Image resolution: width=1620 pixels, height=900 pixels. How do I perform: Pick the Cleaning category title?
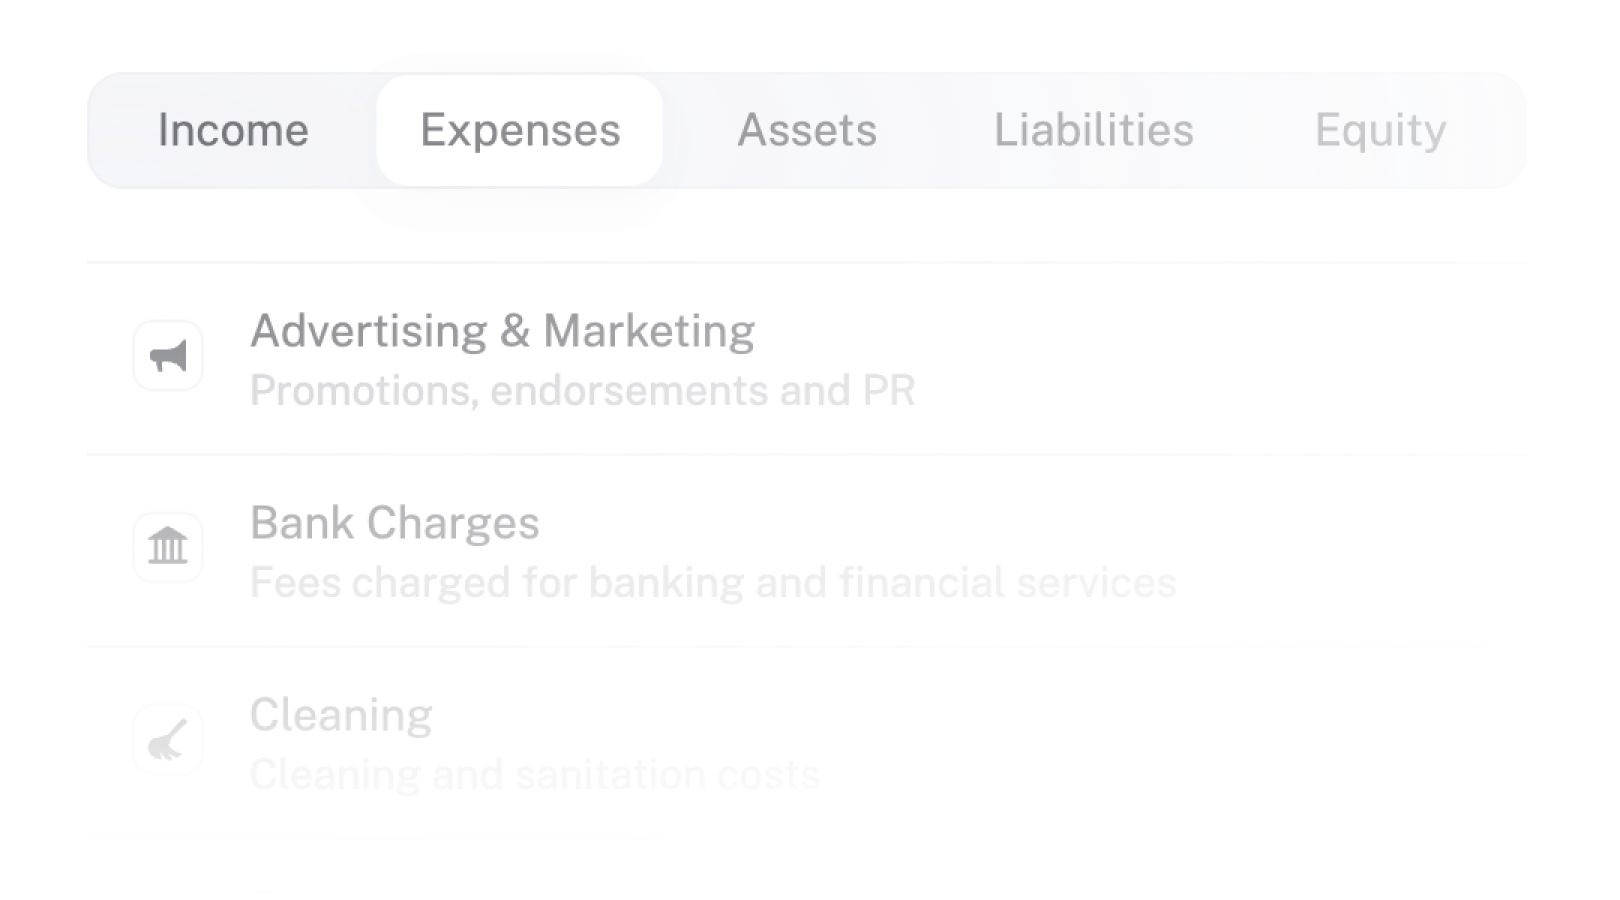[x=341, y=715]
